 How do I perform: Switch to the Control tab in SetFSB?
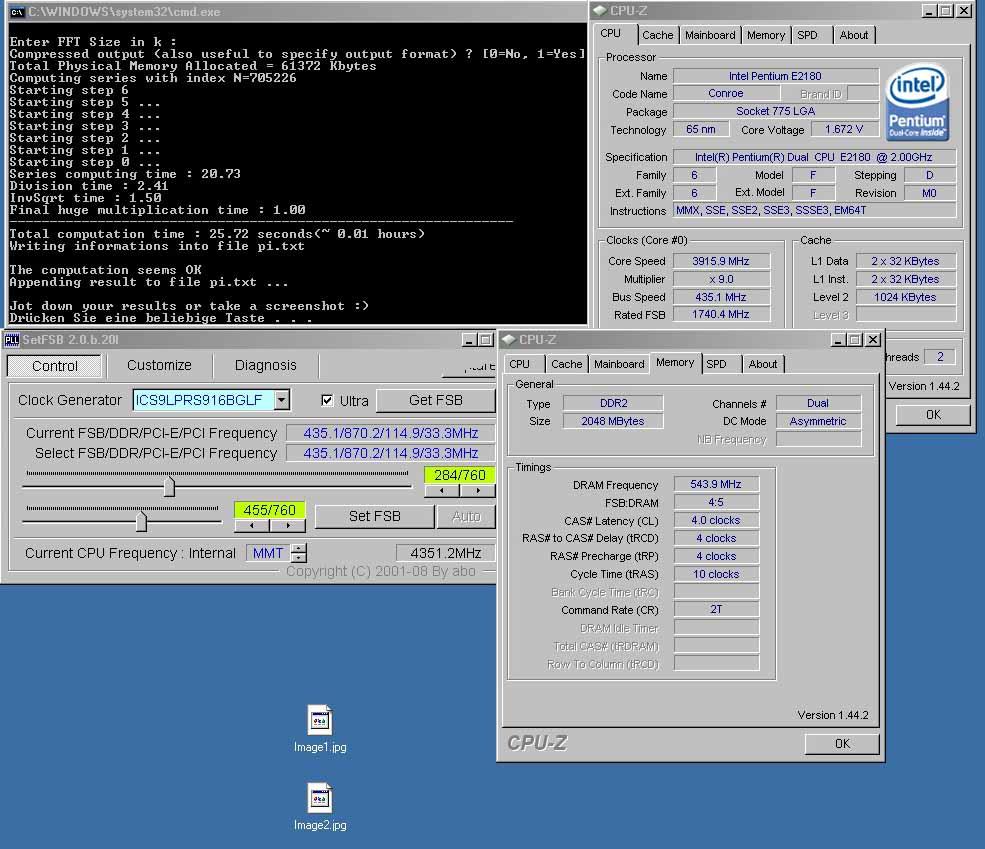(55, 366)
